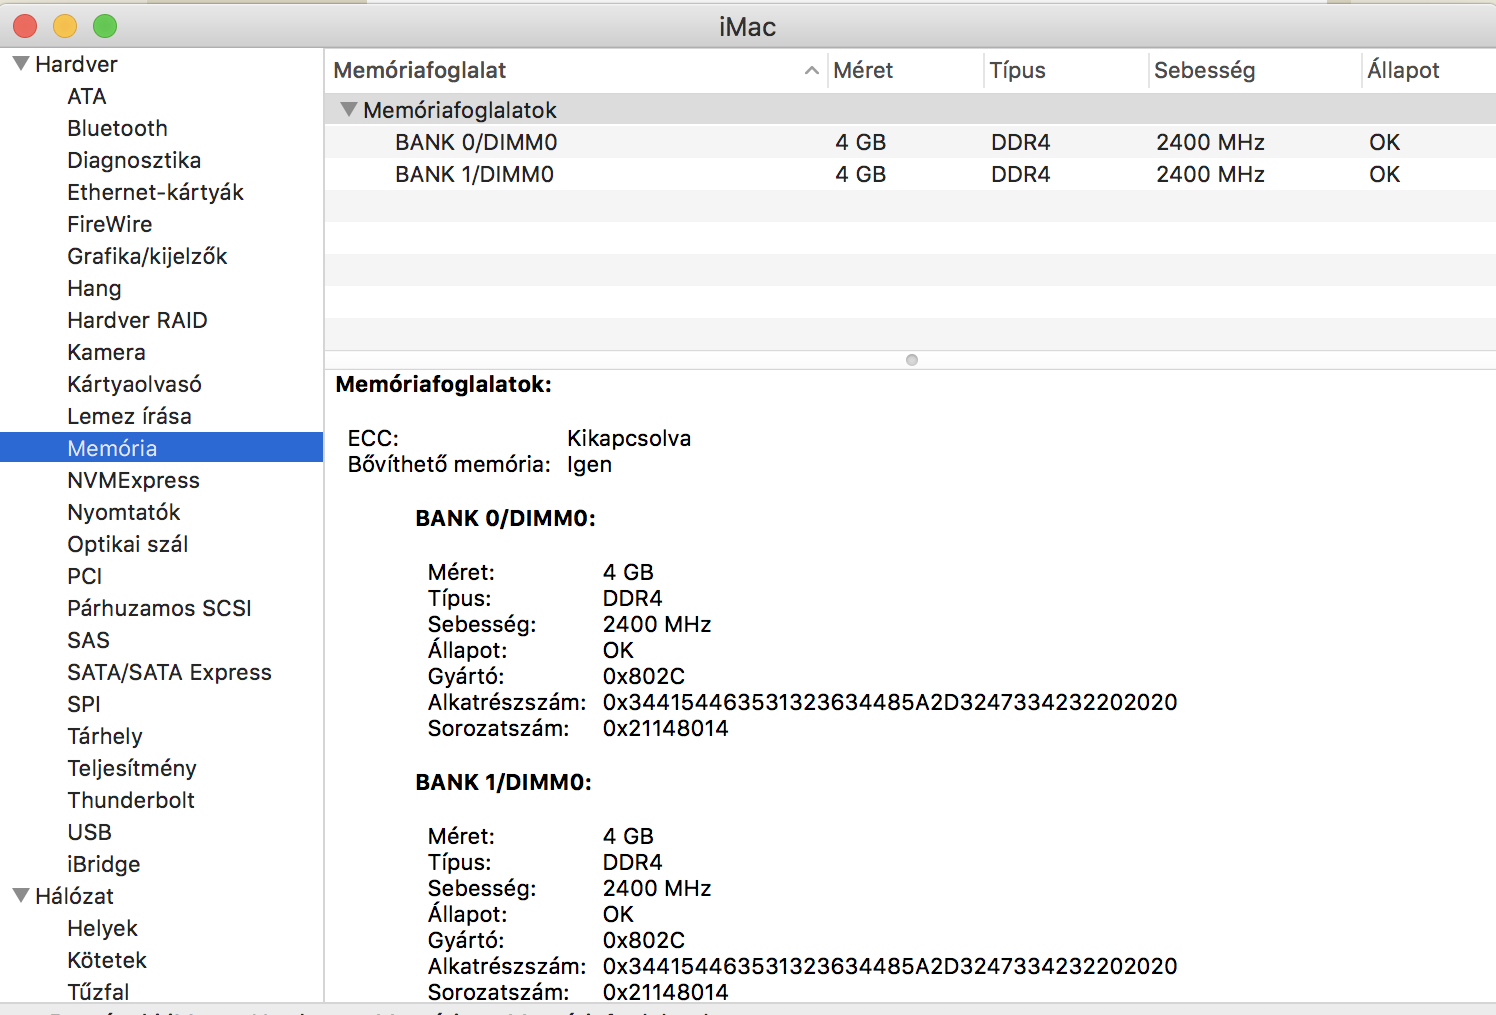Collapse the Memóriafoglalatok group row
This screenshot has height=1015, width=1496.
[x=348, y=110]
